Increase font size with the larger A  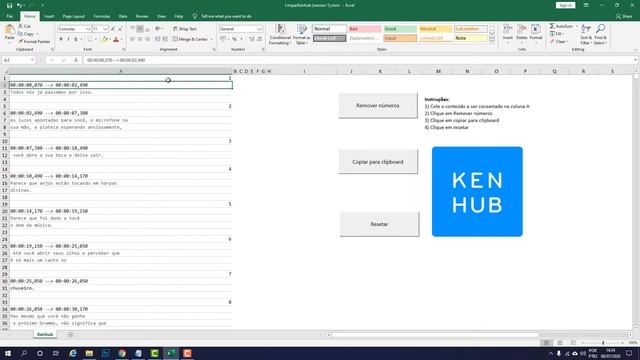pyautogui.click(x=113, y=29)
